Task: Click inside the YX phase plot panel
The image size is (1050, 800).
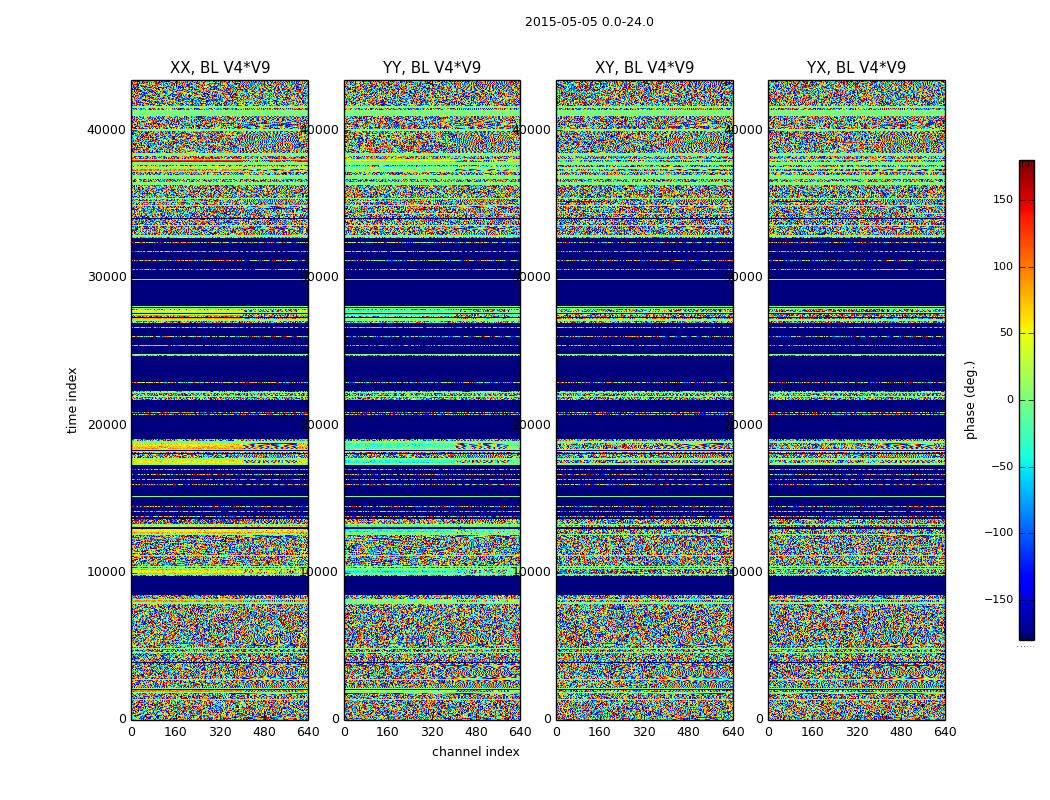Action: pyautogui.click(x=856, y=400)
